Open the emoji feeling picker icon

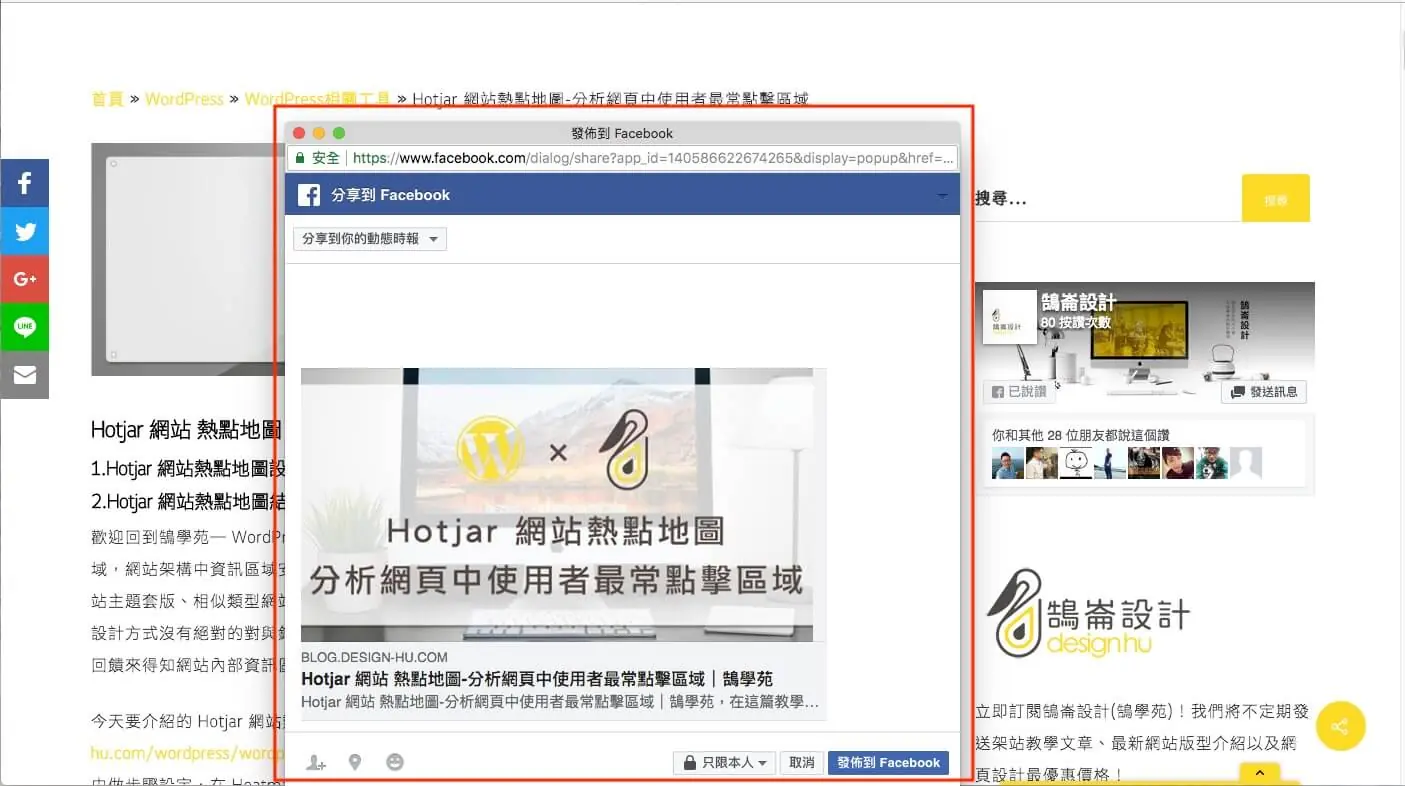395,763
